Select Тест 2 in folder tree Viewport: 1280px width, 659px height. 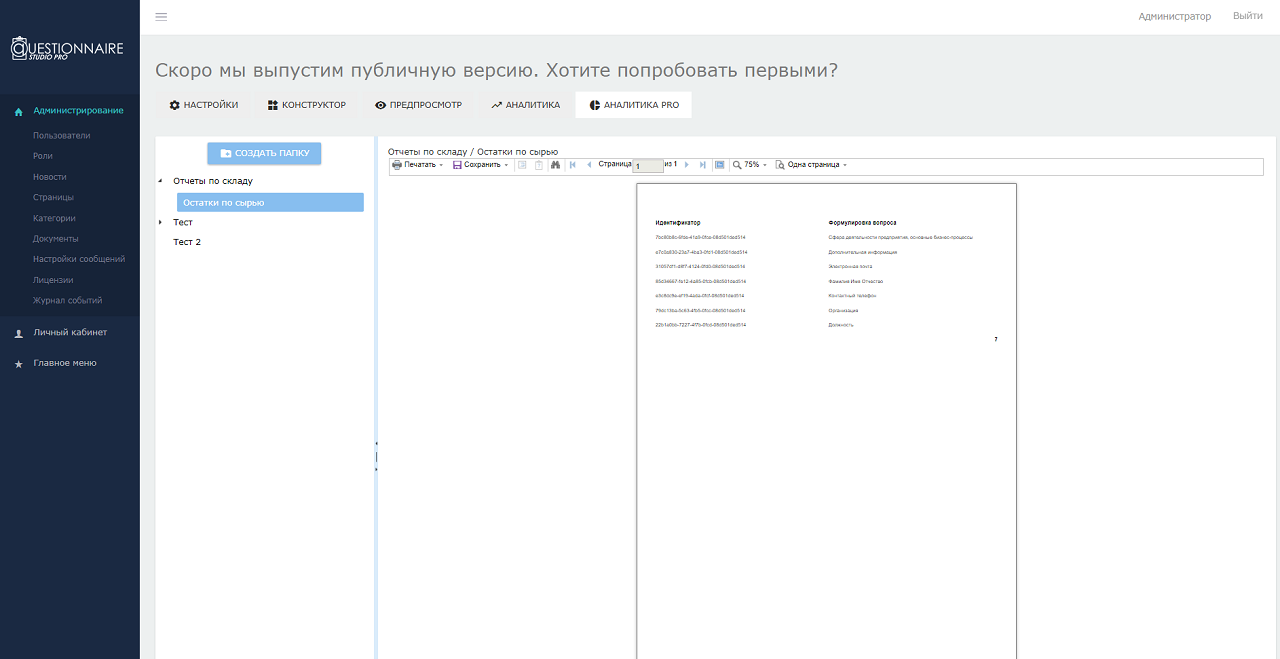pyautogui.click(x=187, y=242)
